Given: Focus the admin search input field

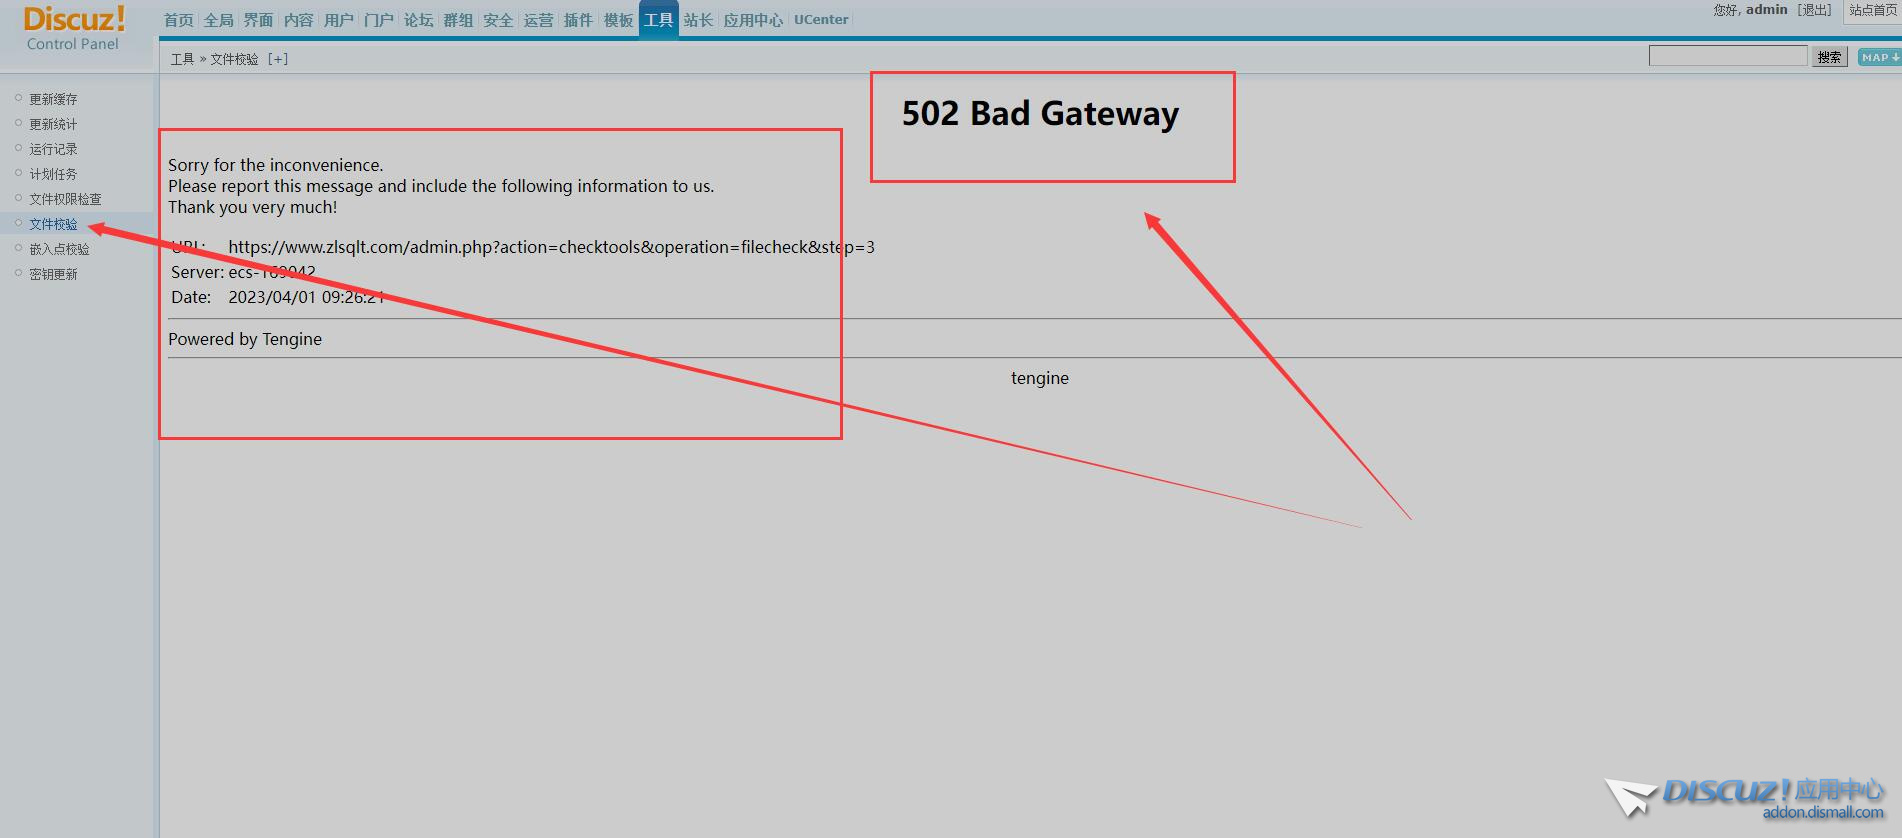Looking at the screenshot, I should [x=1727, y=57].
